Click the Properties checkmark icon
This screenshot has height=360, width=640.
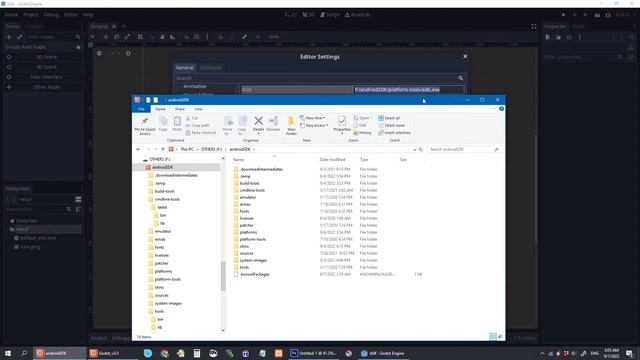[342, 121]
